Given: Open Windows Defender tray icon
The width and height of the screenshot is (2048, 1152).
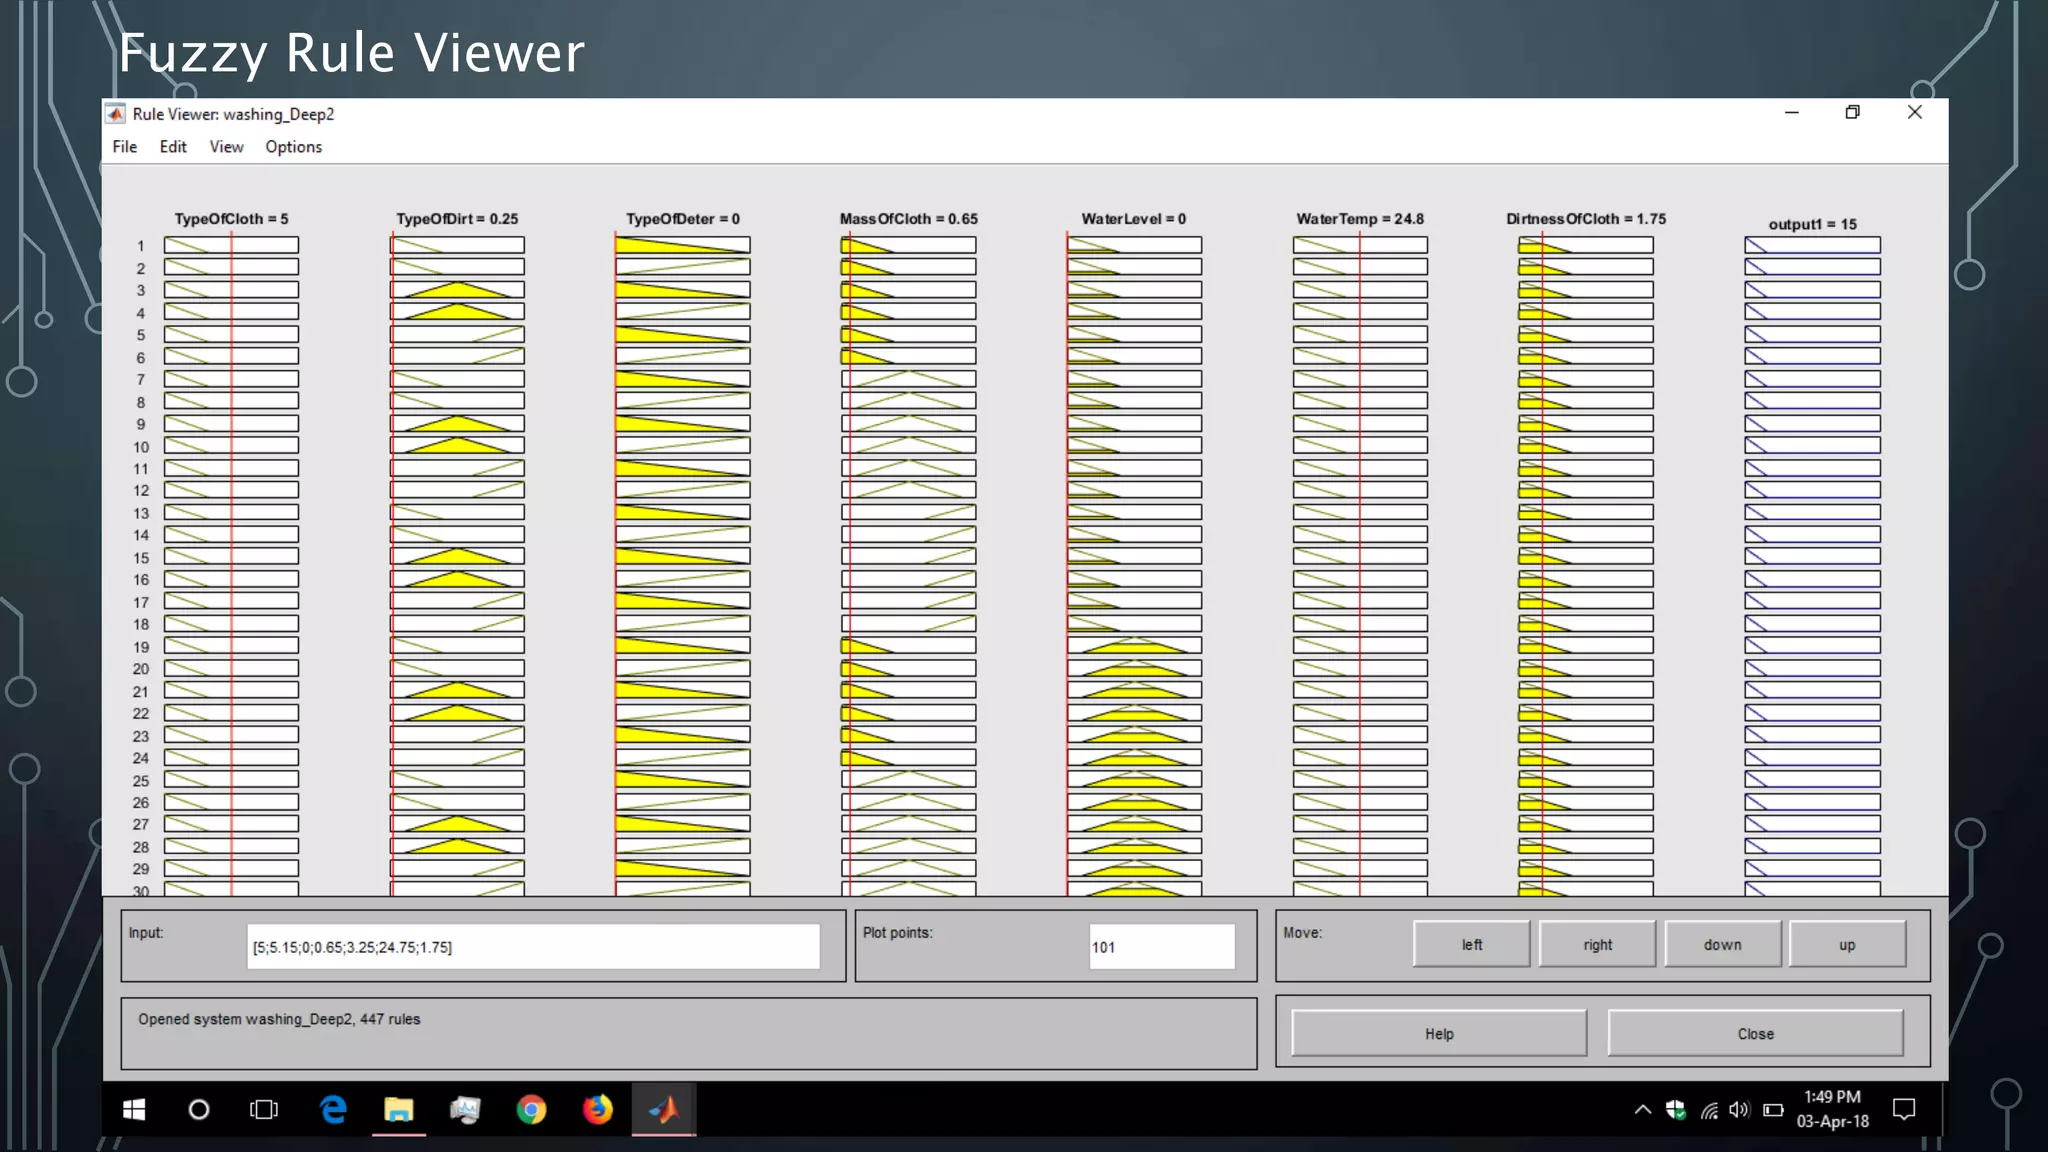Looking at the screenshot, I should 1676,1109.
